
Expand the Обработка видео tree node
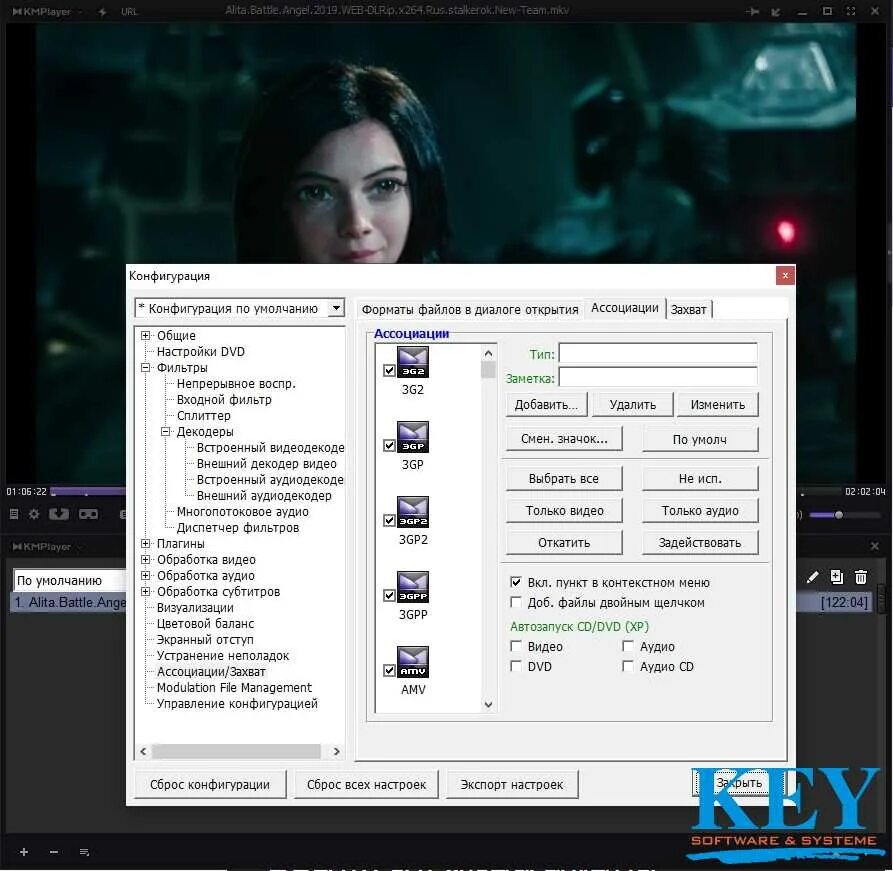coord(146,559)
